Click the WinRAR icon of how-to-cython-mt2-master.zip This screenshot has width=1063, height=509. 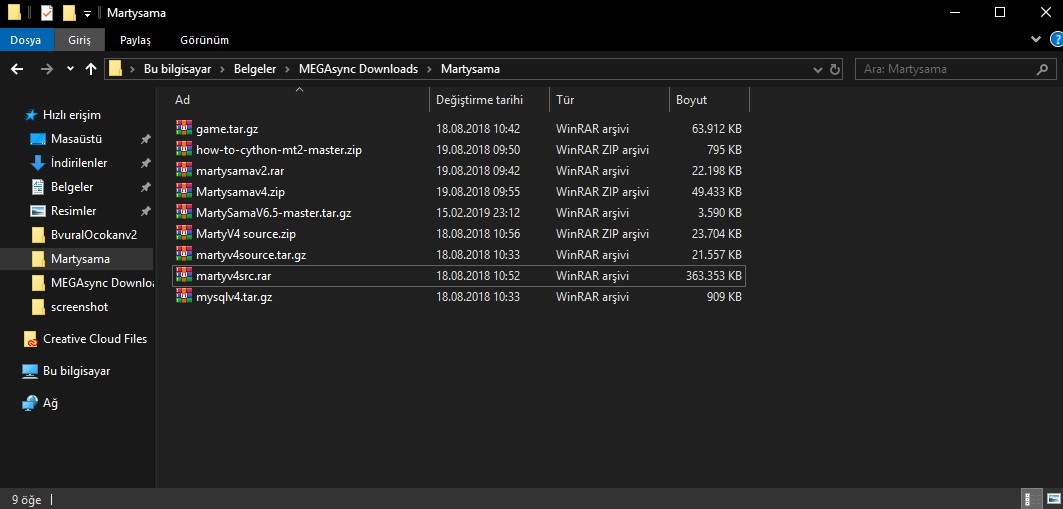pos(184,149)
